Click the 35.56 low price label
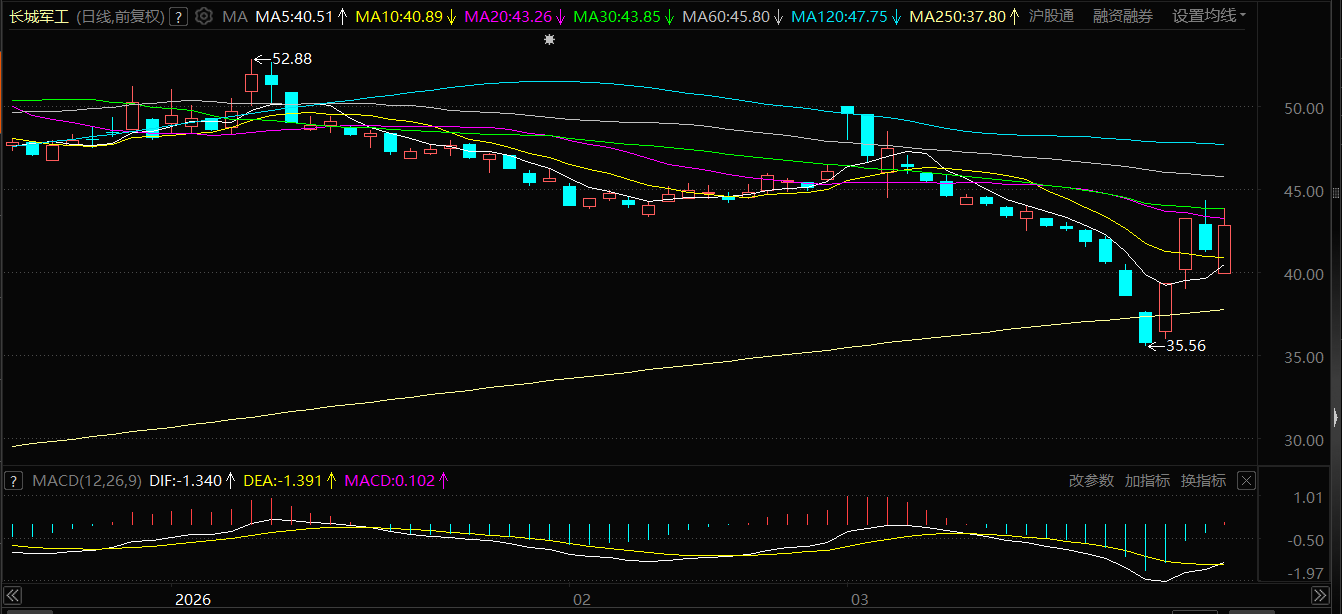This screenshot has height=614, width=1342. click(x=1186, y=346)
